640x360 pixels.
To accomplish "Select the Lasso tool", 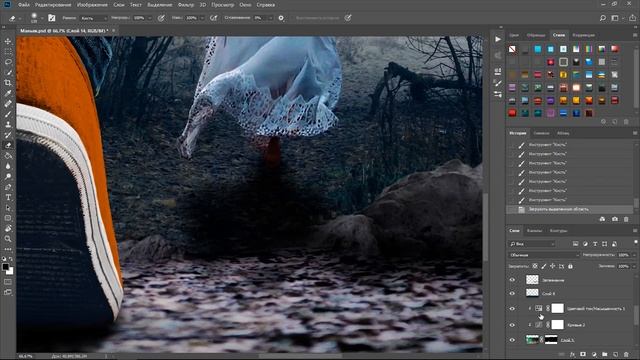I will pyautogui.click(x=8, y=62).
